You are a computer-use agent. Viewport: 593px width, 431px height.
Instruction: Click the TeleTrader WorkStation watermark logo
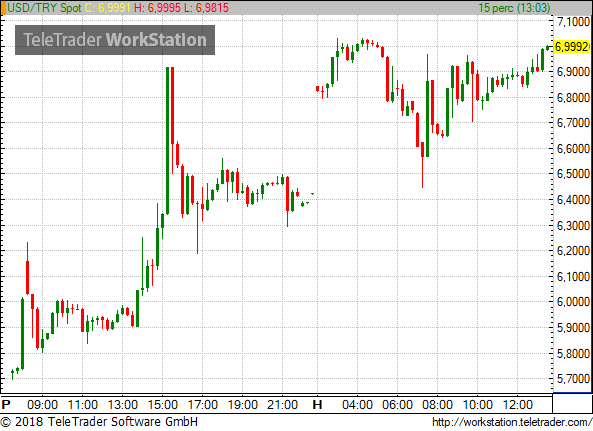pos(115,40)
